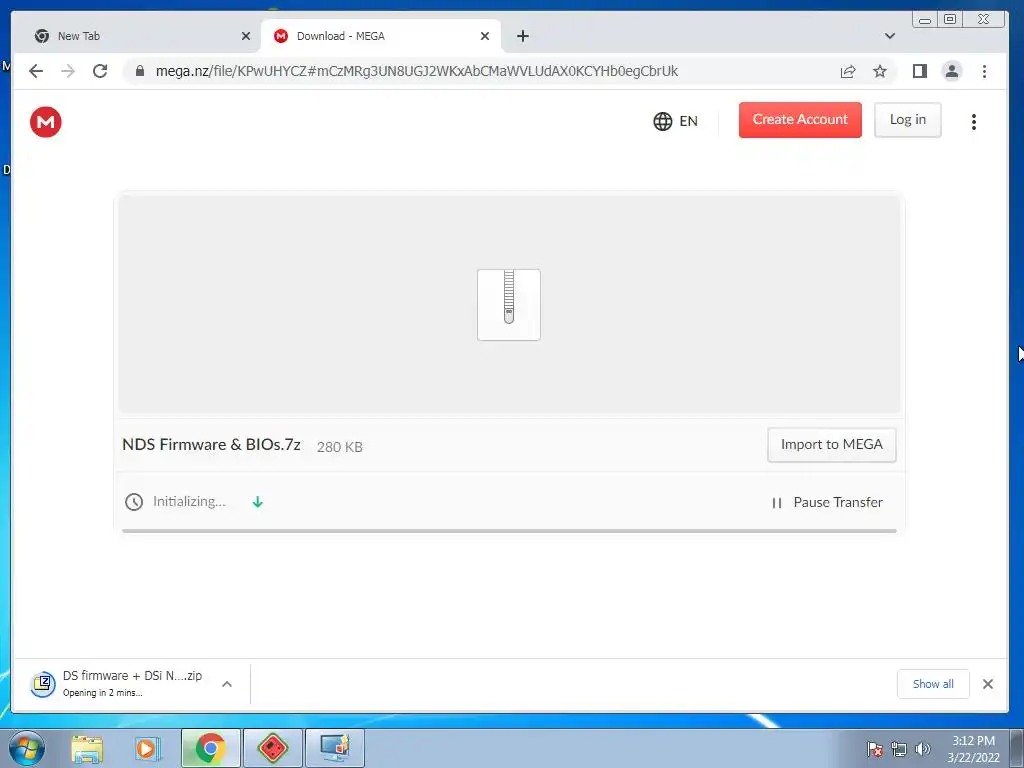
Task: Reload the MEGA page
Action: pos(100,71)
